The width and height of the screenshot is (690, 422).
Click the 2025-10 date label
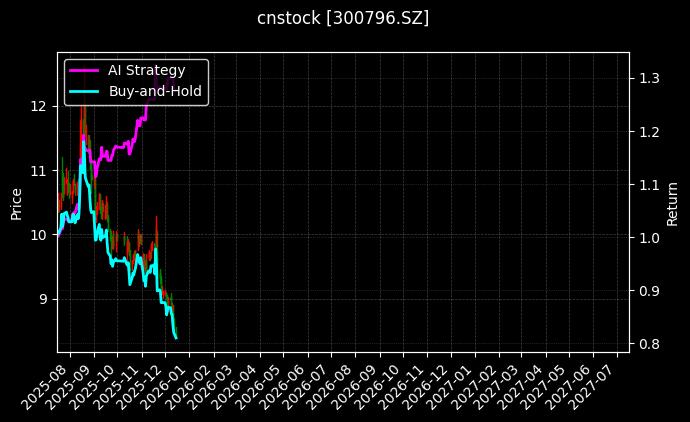(94, 387)
